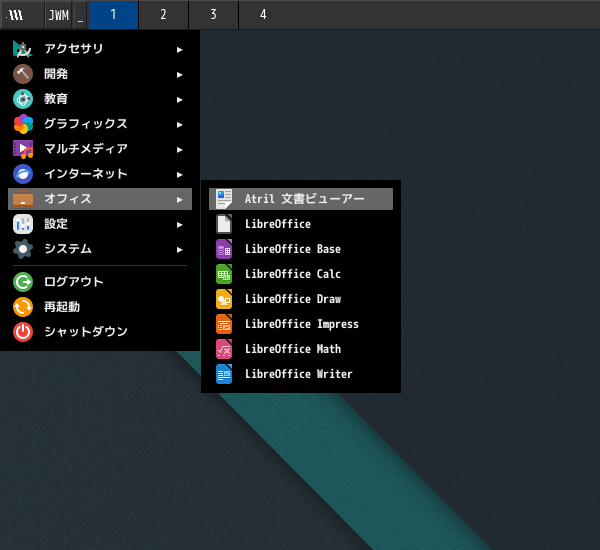This screenshot has height=550, width=600.
Task: Switch to virtual desktop 3
Action: (213, 15)
